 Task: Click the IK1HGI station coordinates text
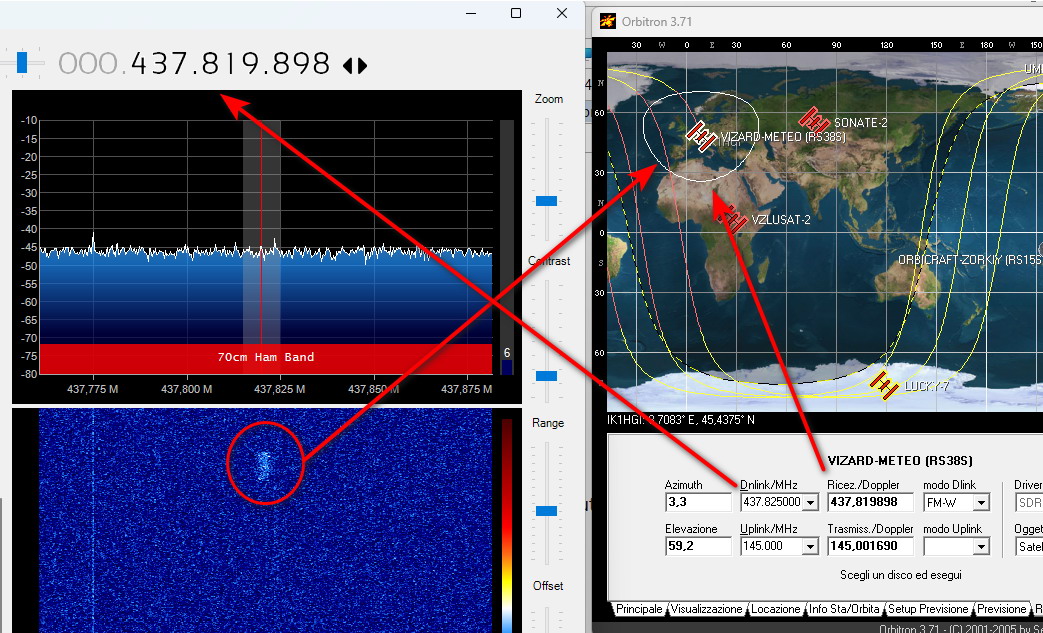[x=681, y=420]
